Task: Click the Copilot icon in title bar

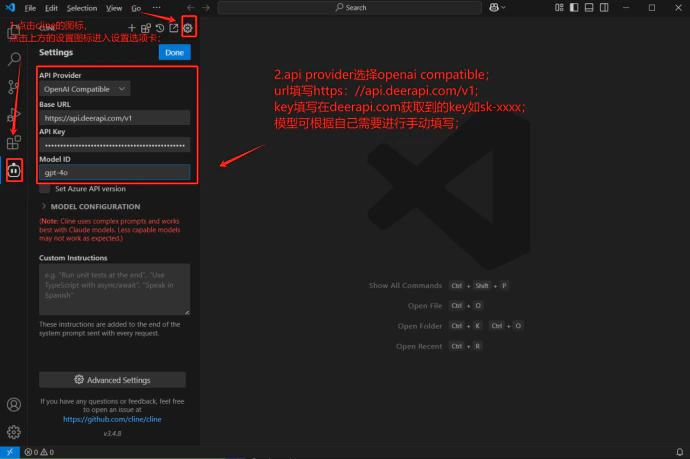Action: [494, 7]
